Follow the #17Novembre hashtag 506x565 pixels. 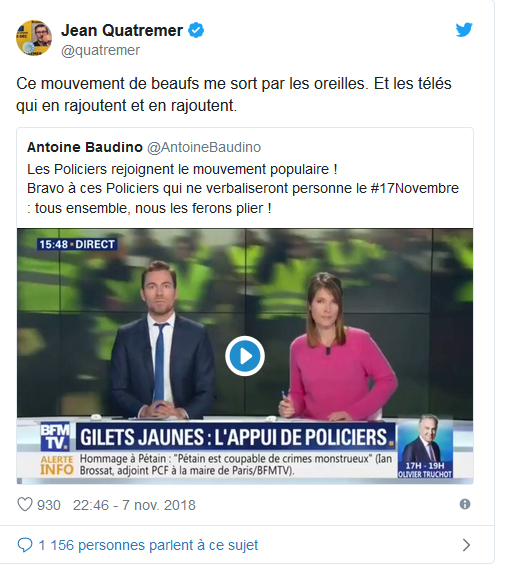coord(414,188)
